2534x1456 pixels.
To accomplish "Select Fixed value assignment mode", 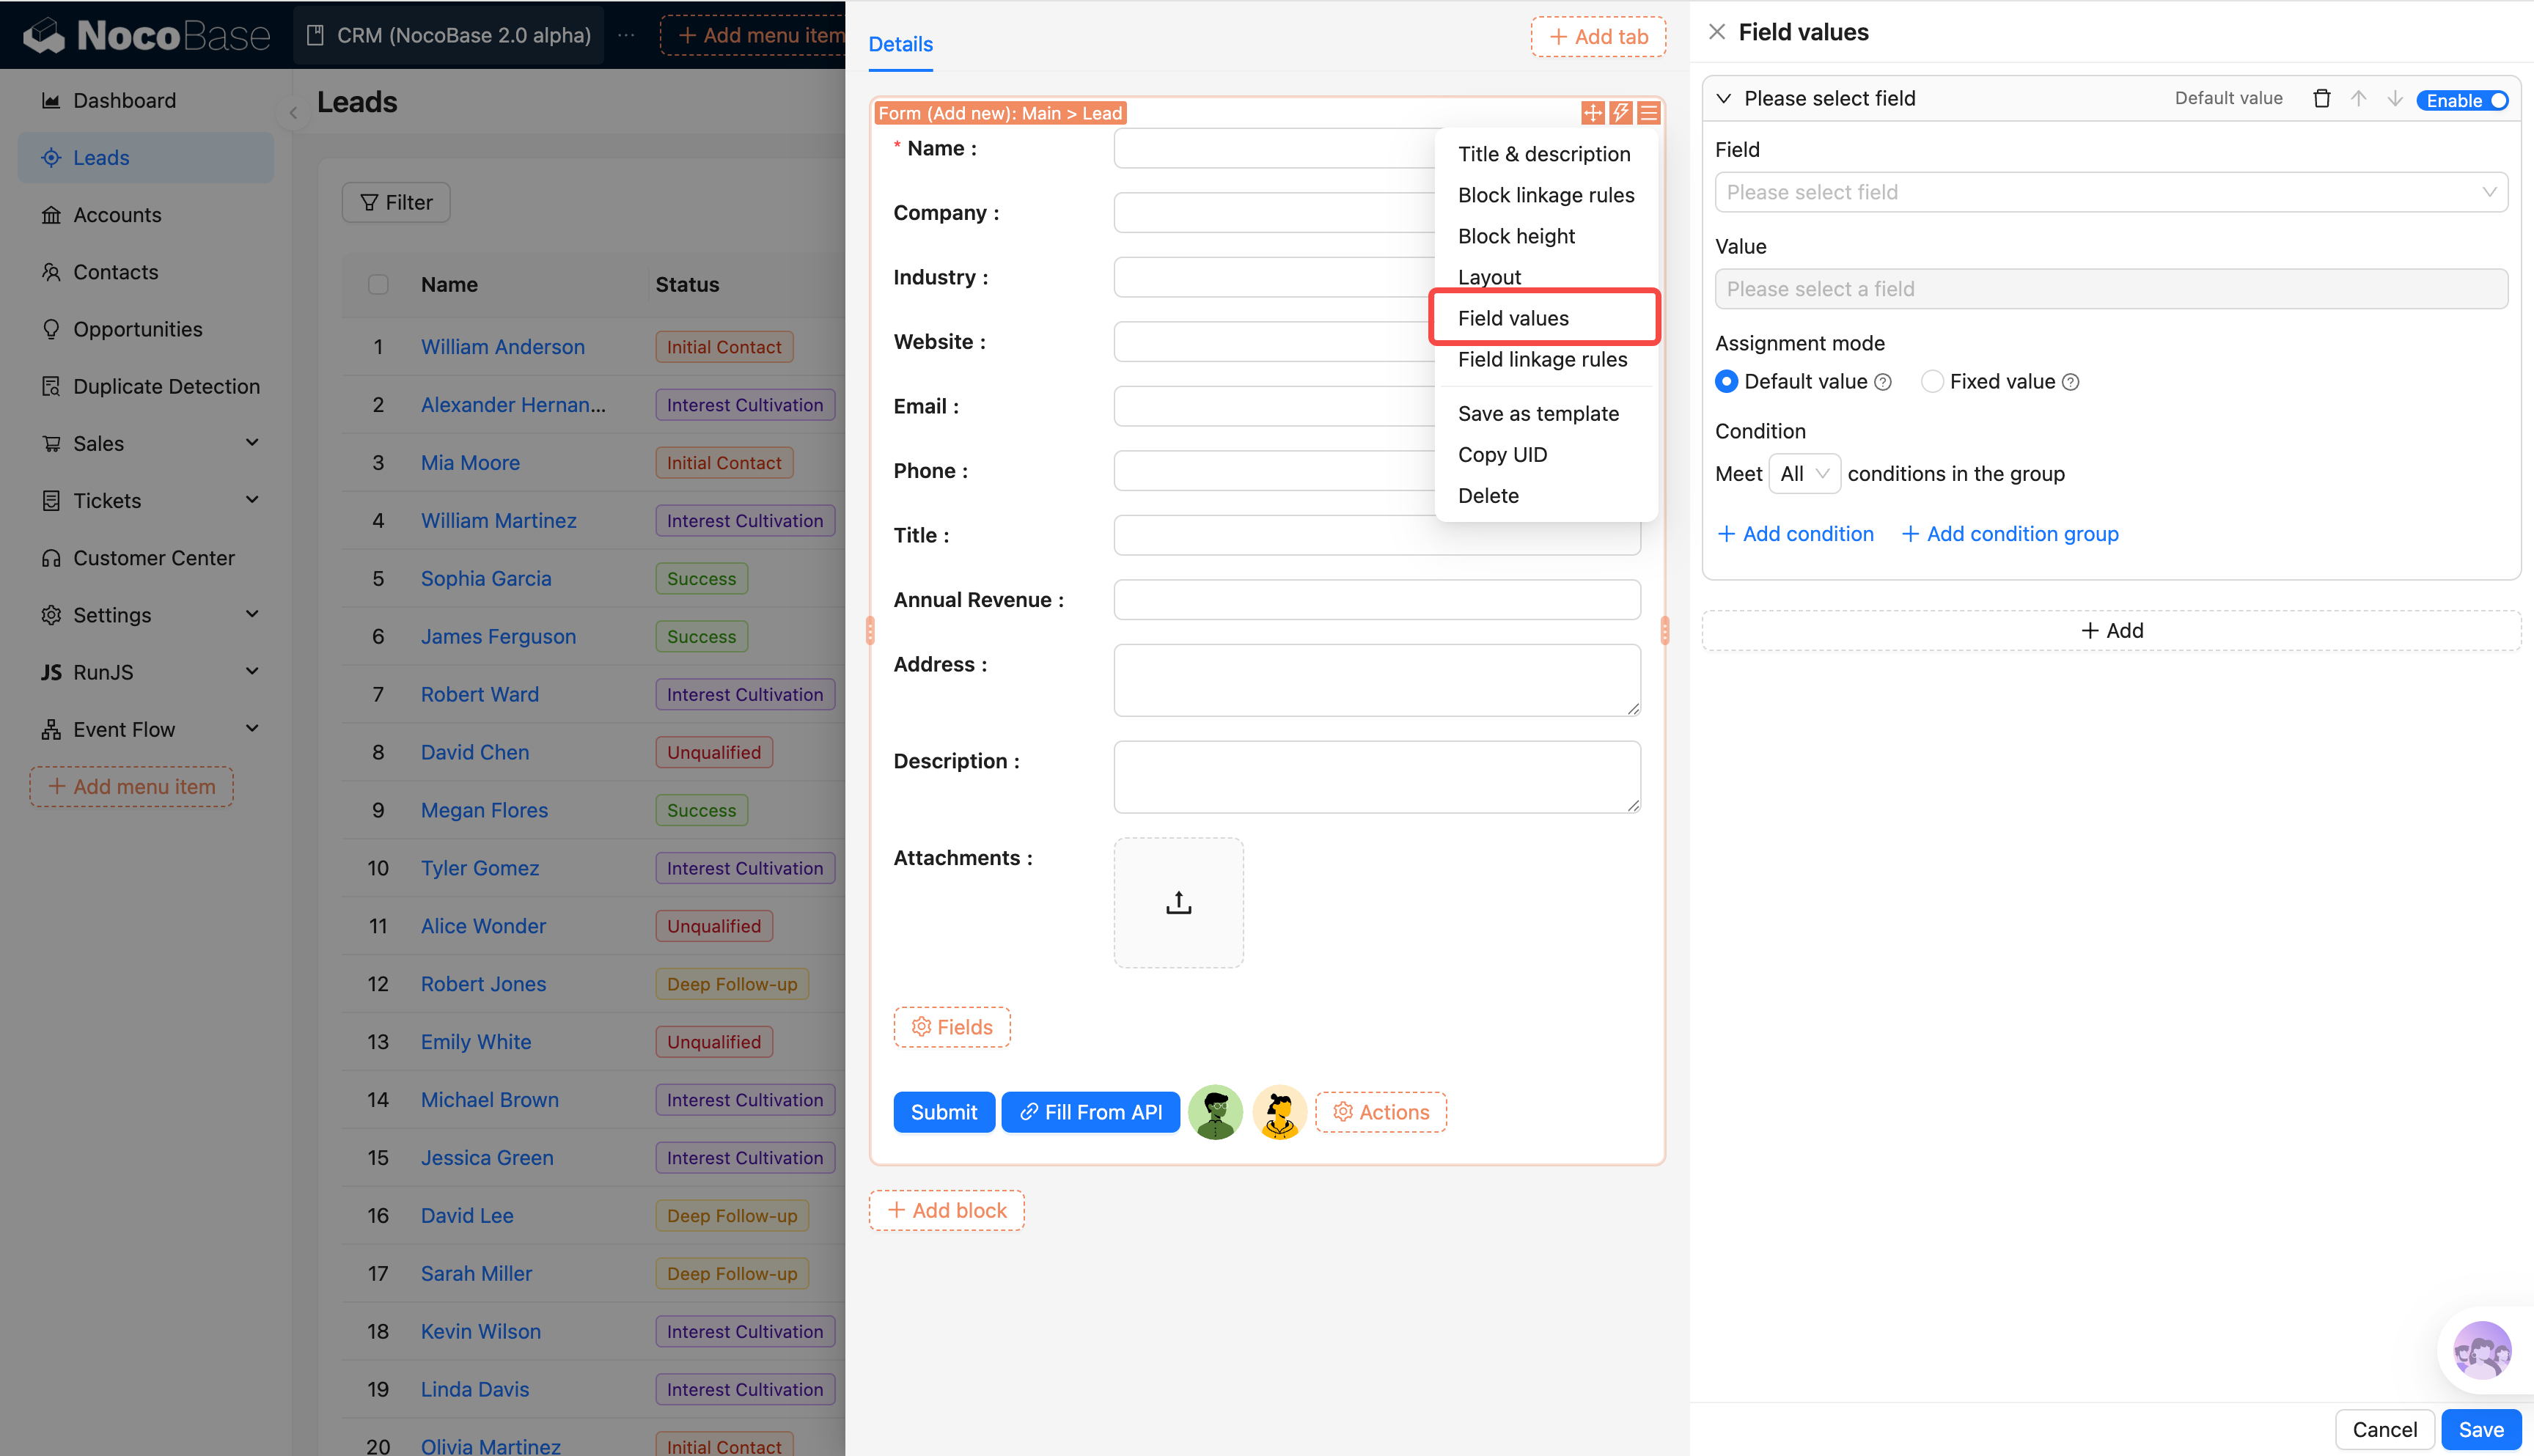I will 1932,381.
